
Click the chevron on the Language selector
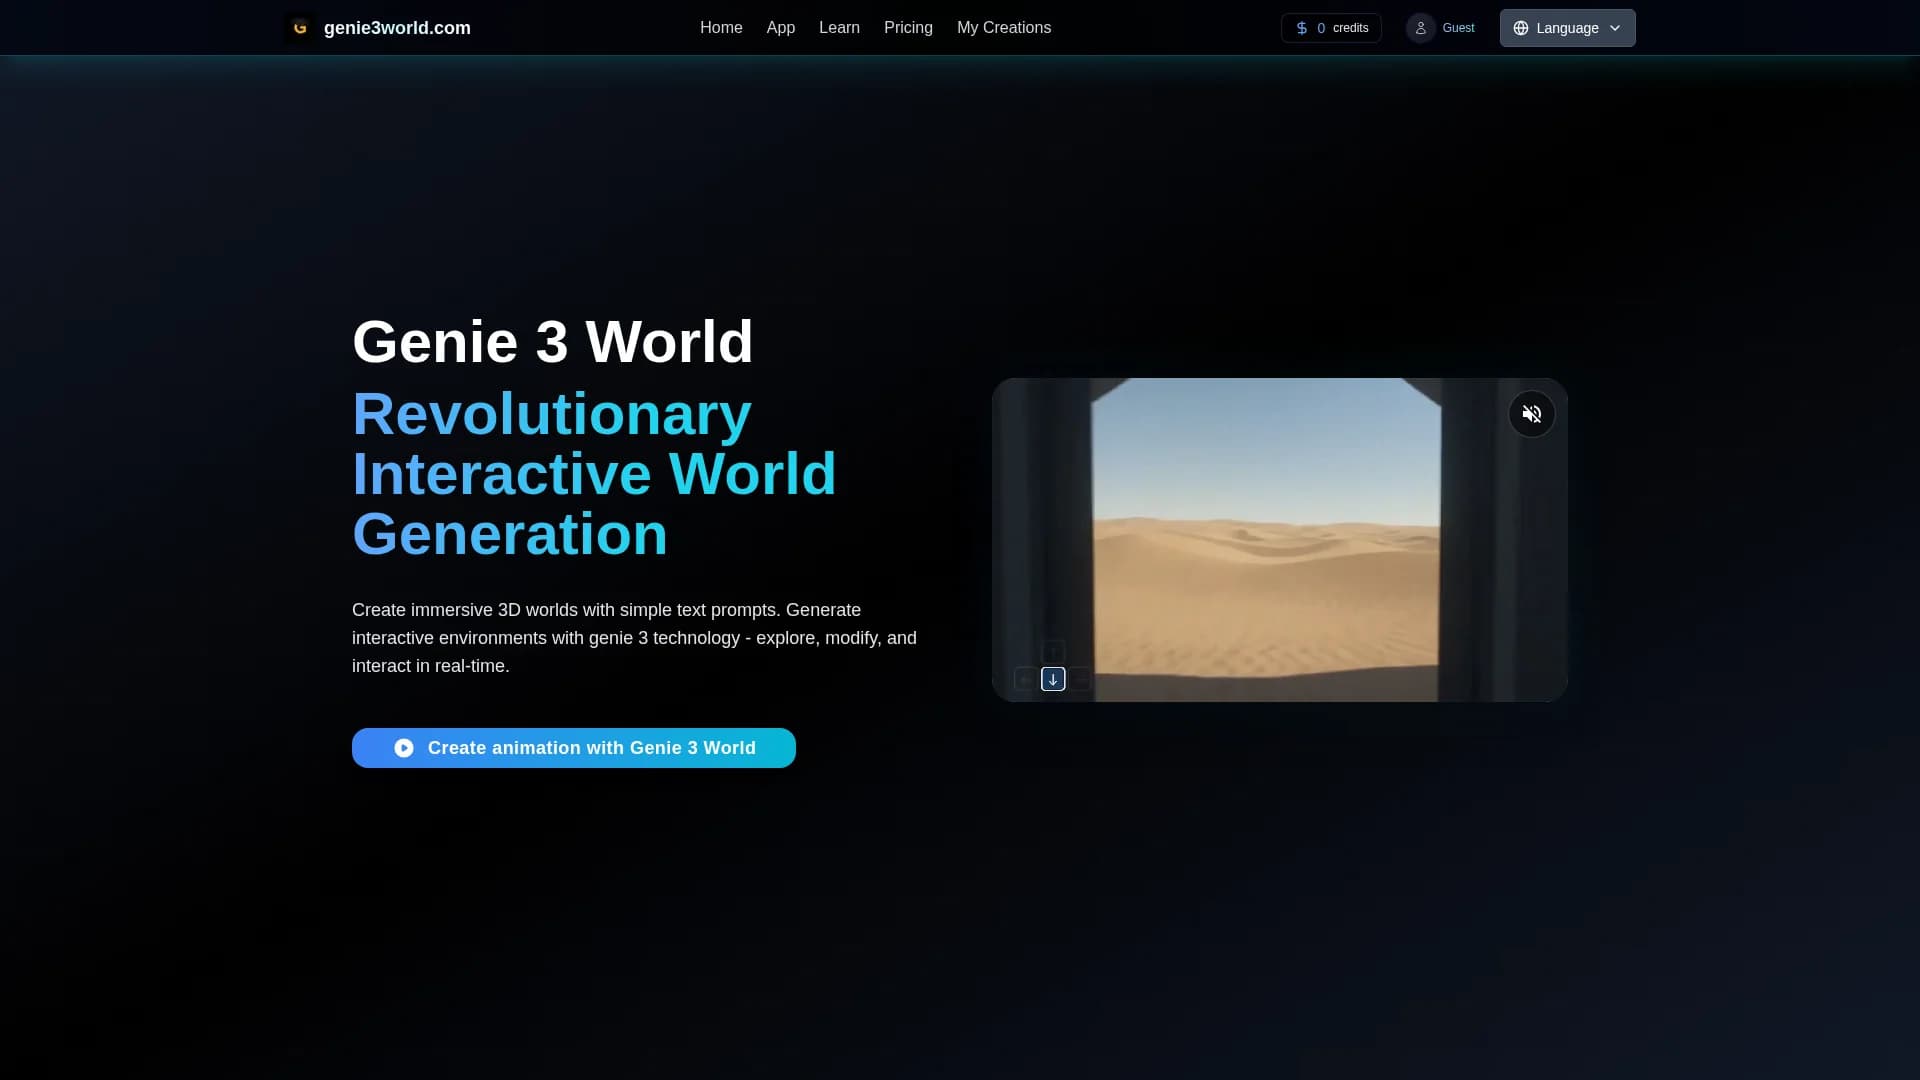pyautogui.click(x=1615, y=28)
